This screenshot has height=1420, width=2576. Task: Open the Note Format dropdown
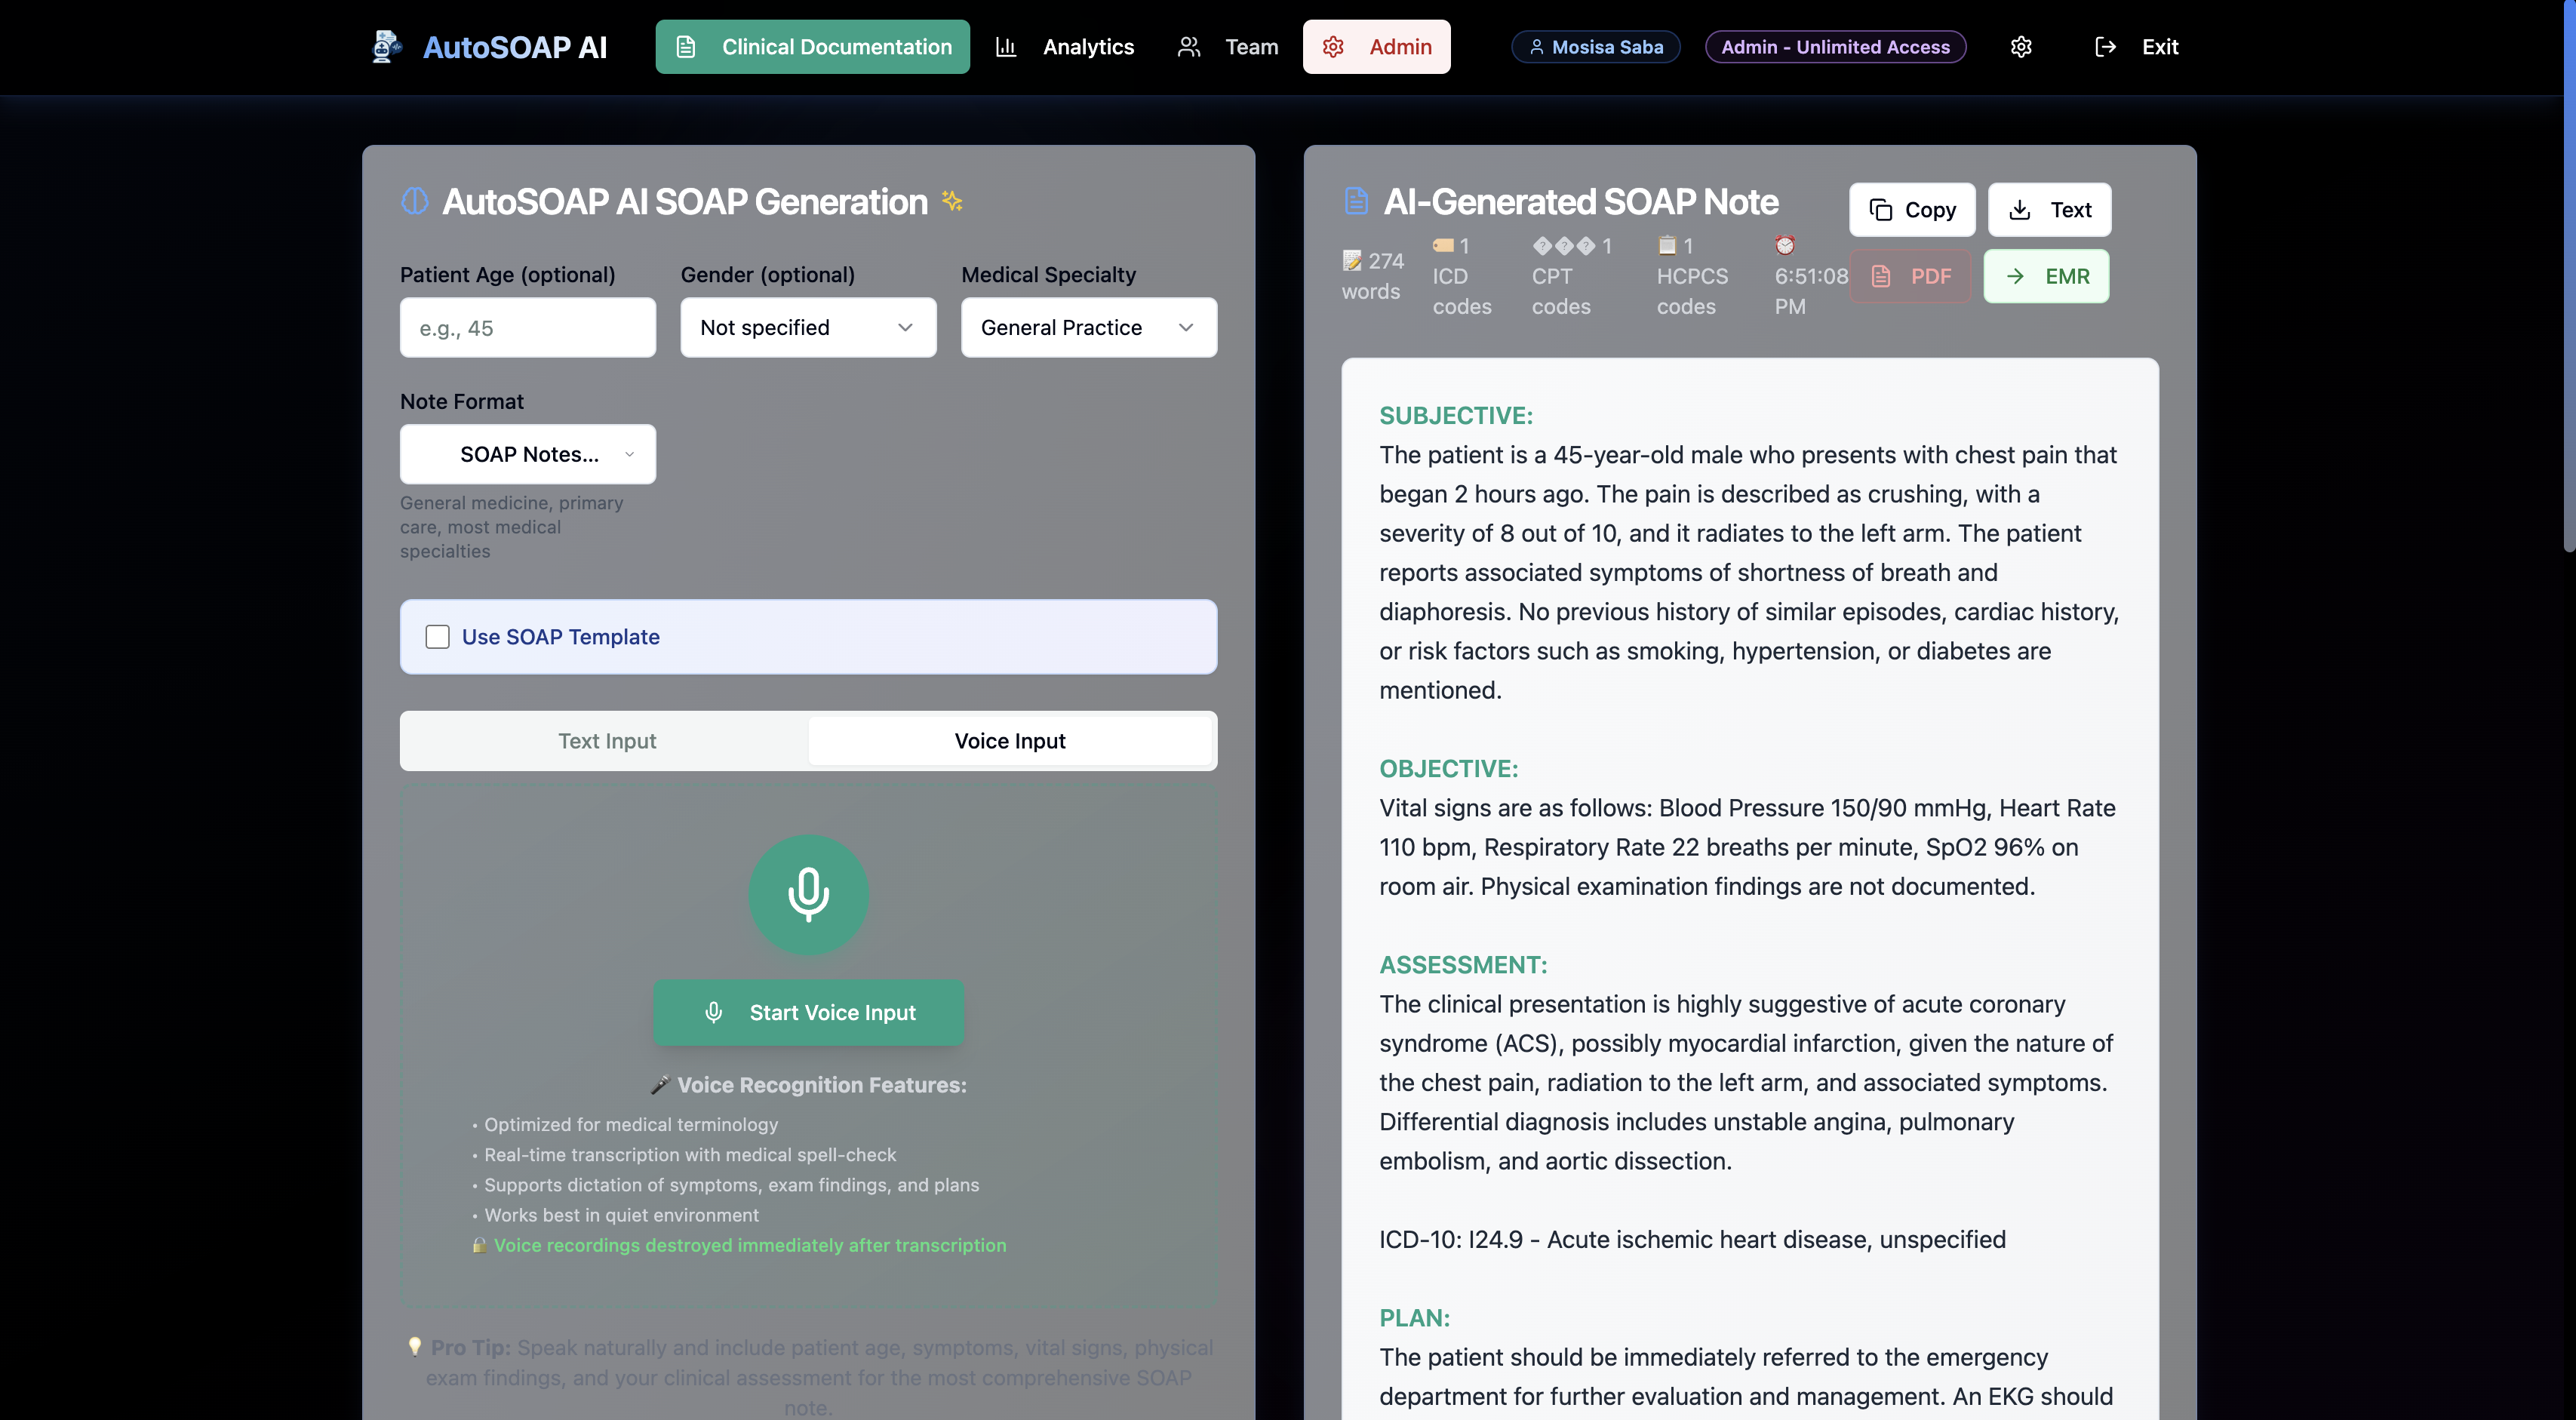coord(528,454)
